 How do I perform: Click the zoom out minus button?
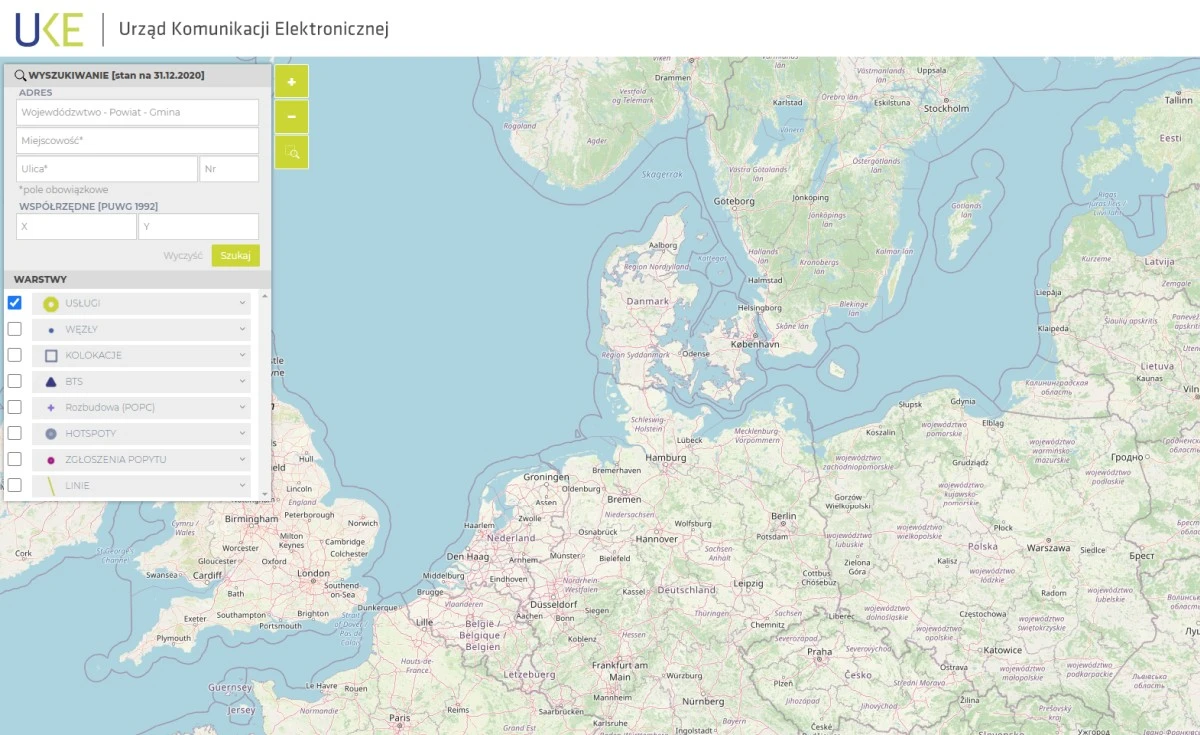tap(291, 117)
